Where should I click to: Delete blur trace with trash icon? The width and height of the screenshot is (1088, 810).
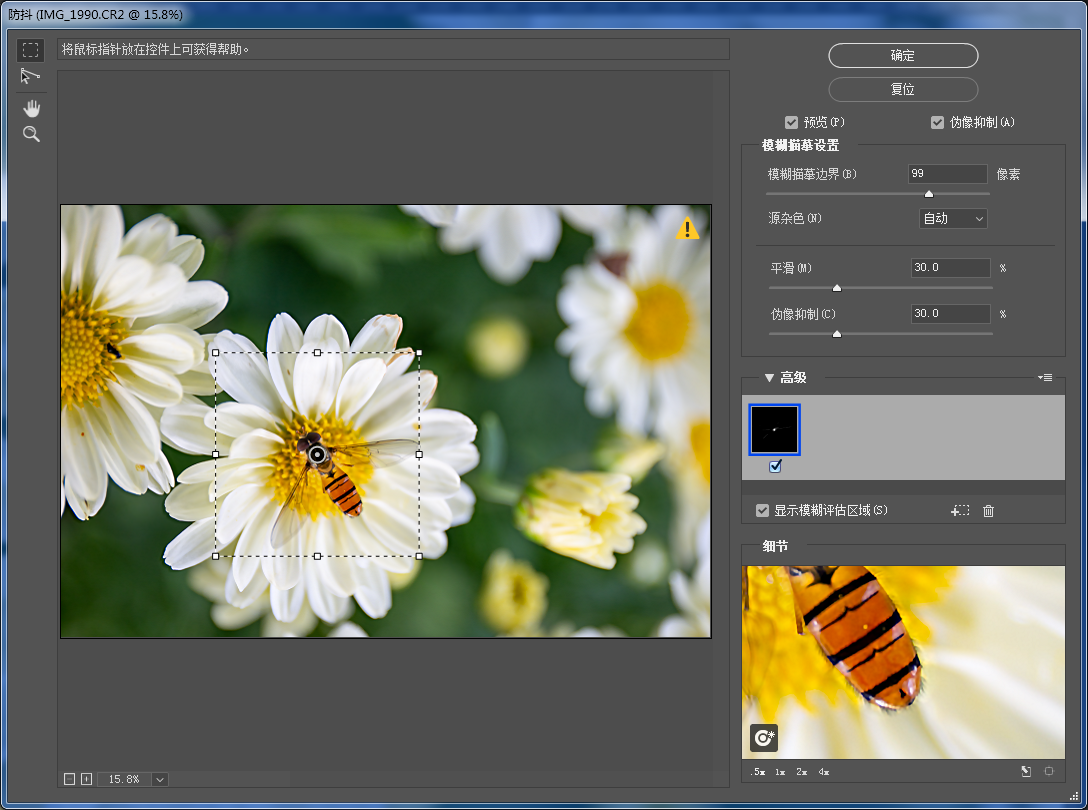click(988, 511)
